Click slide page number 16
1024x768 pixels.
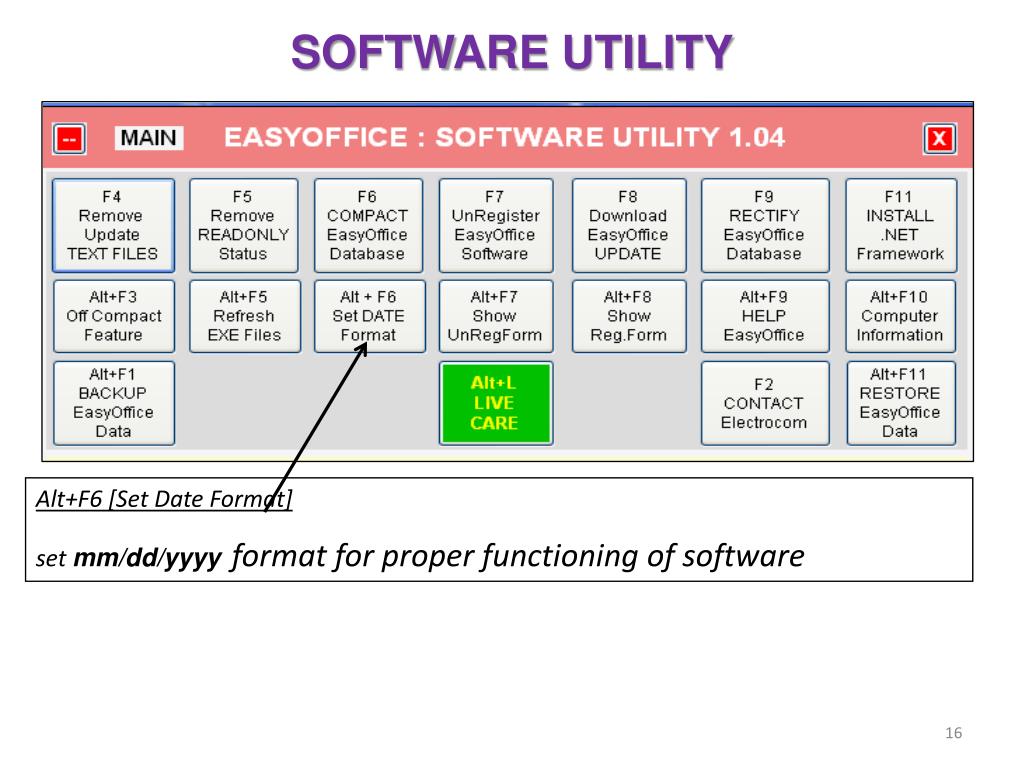(x=953, y=733)
